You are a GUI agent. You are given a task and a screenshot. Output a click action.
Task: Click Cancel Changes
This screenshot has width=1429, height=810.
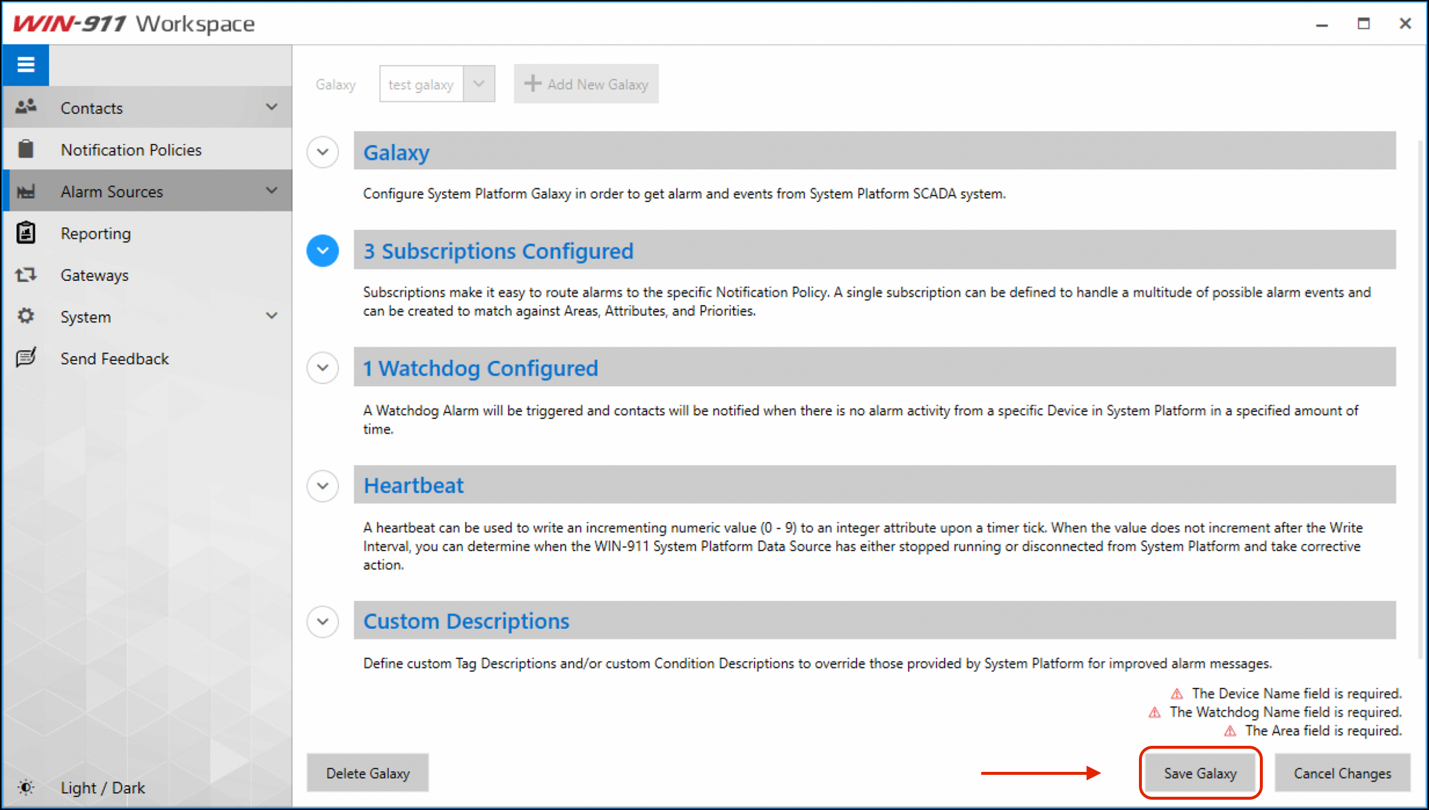click(1342, 773)
